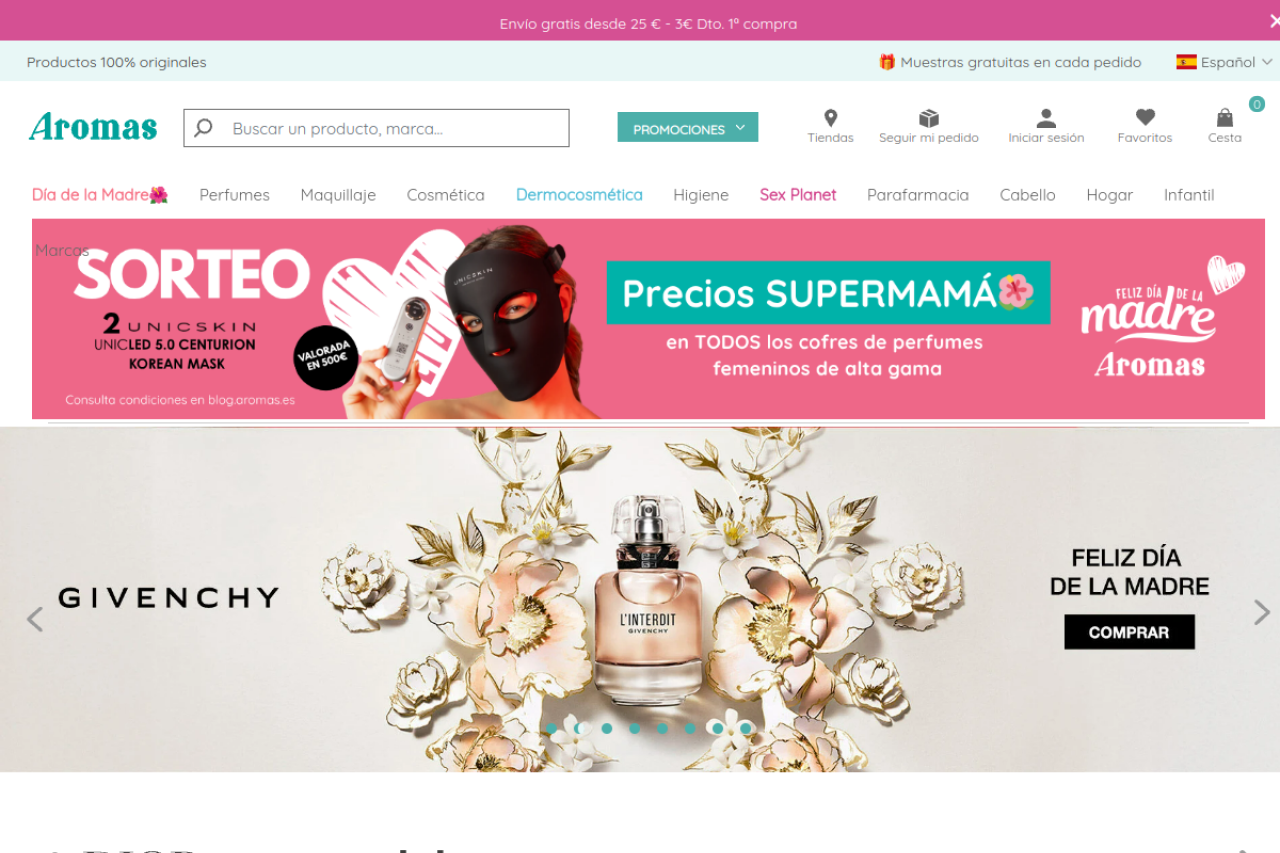Image resolution: width=1280 pixels, height=853 pixels.
Task: Click the gift icon beside Muestras gratuitas
Action: [x=887, y=62]
